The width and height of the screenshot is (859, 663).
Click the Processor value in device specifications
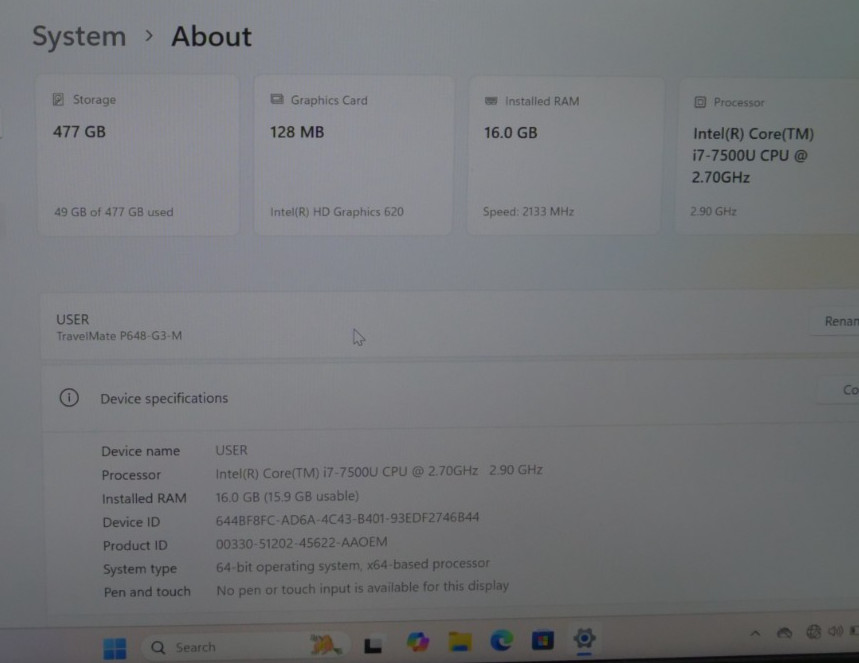point(379,472)
